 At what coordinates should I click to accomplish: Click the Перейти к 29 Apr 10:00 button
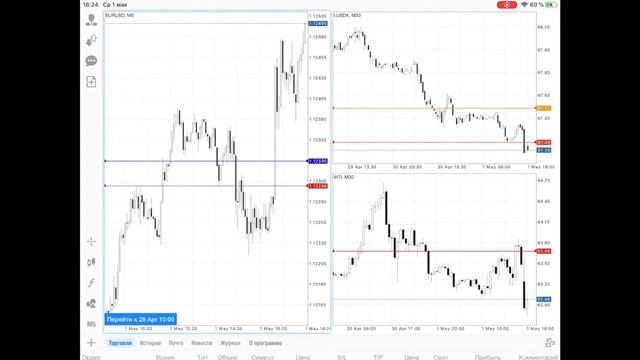[140, 319]
